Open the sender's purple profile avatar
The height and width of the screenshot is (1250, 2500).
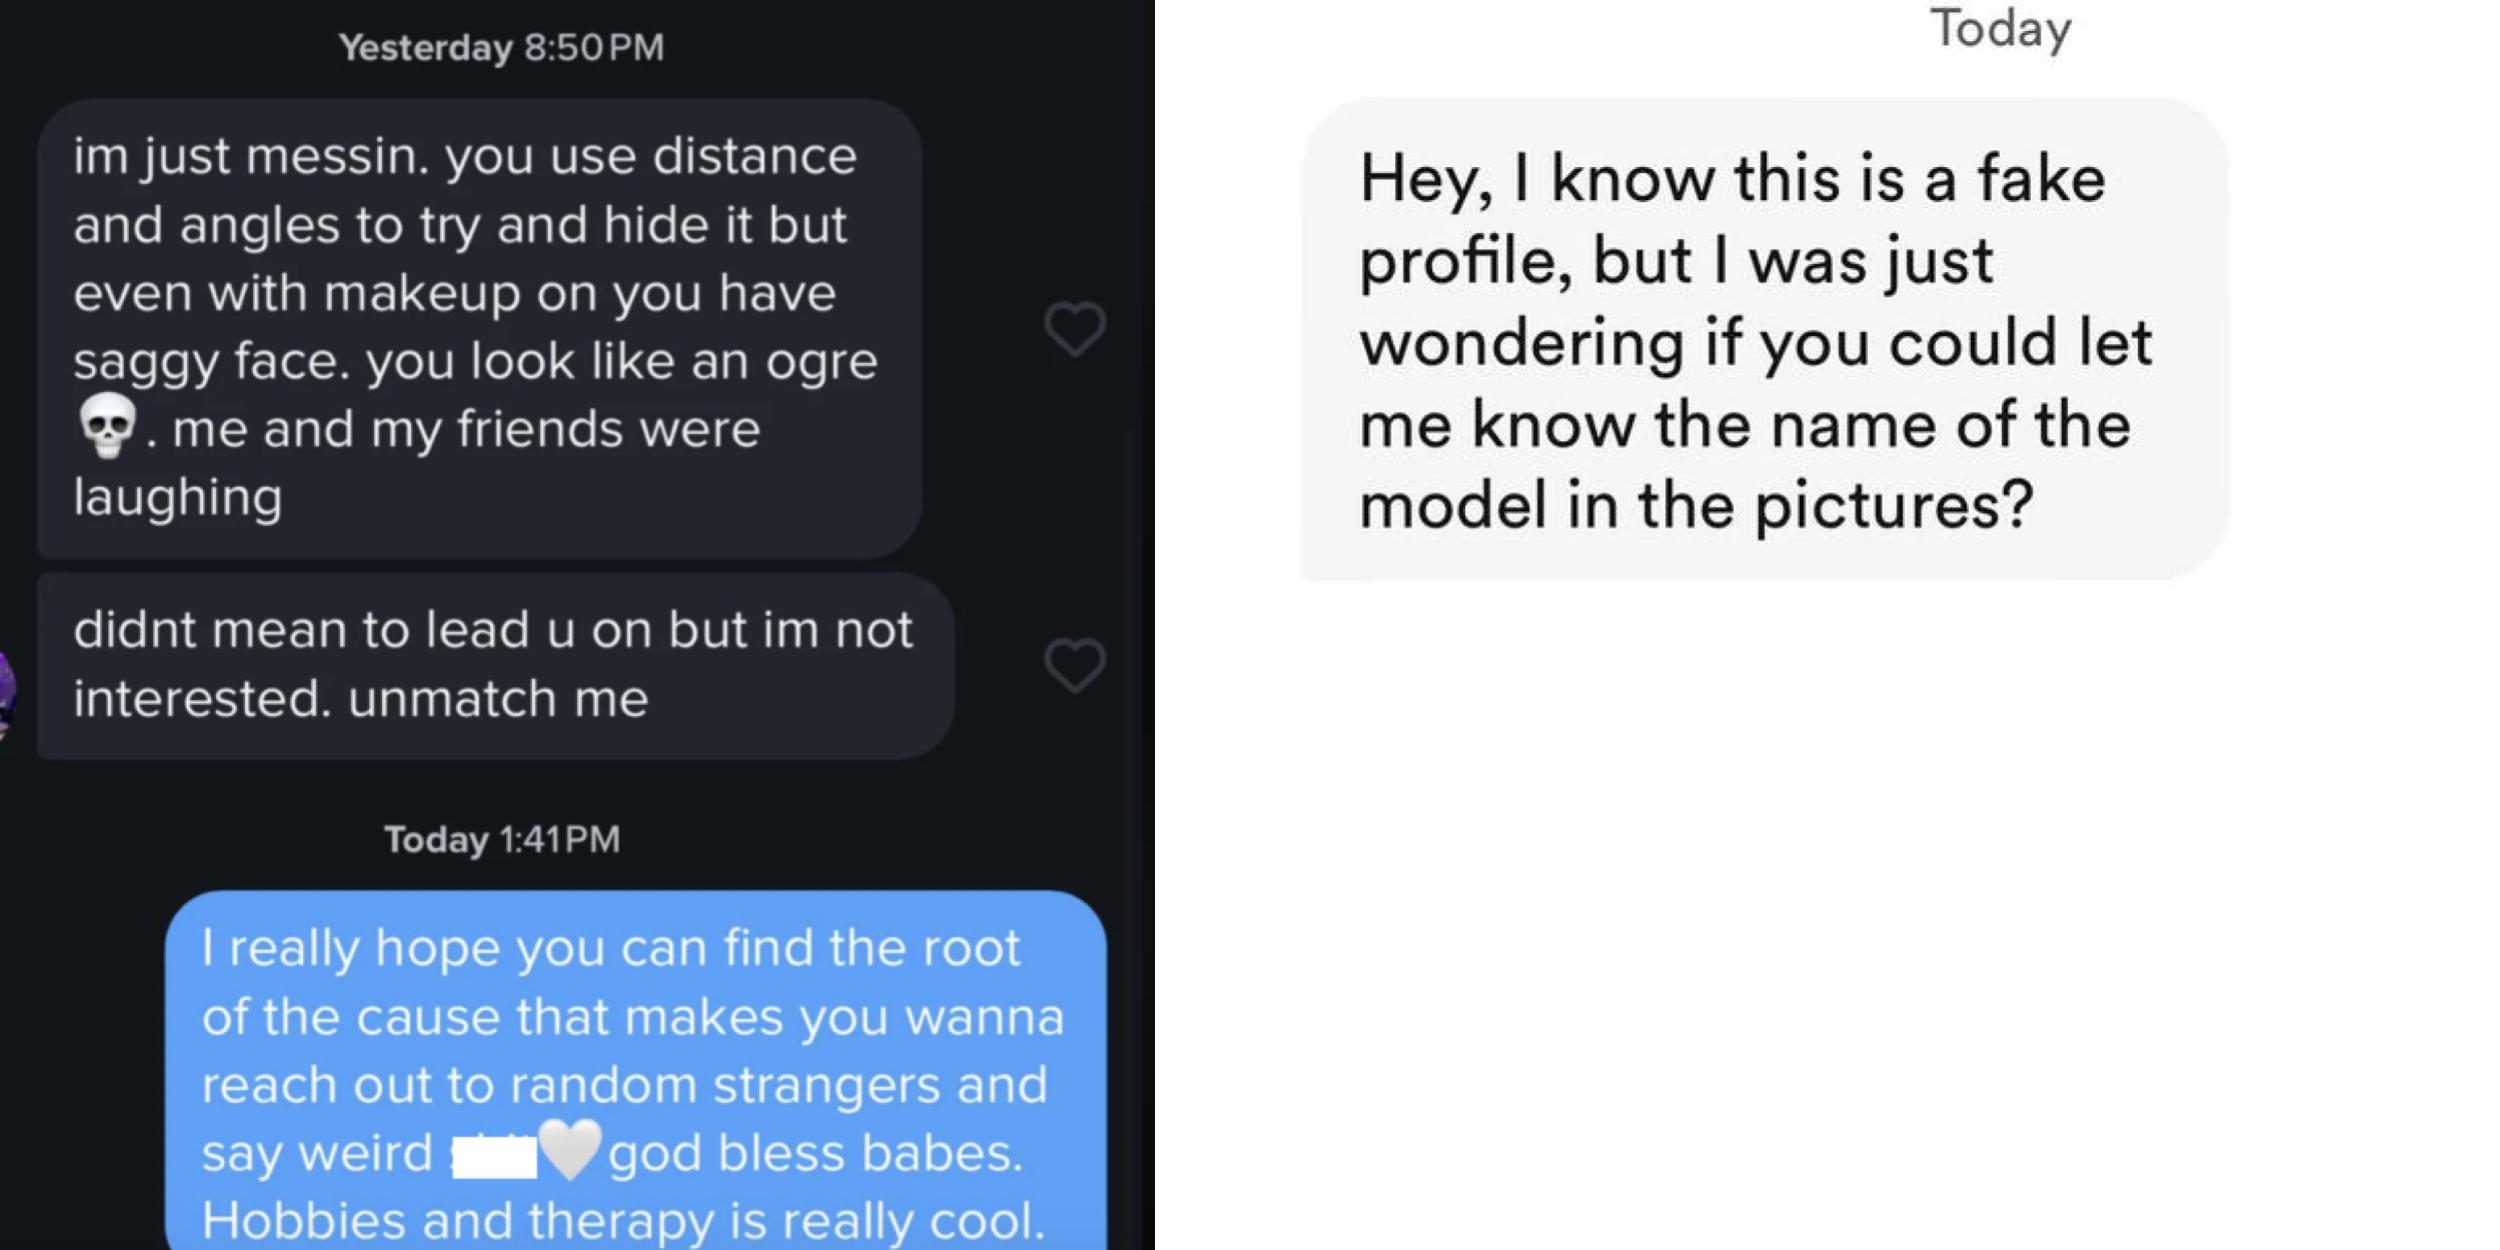click(6, 693)
